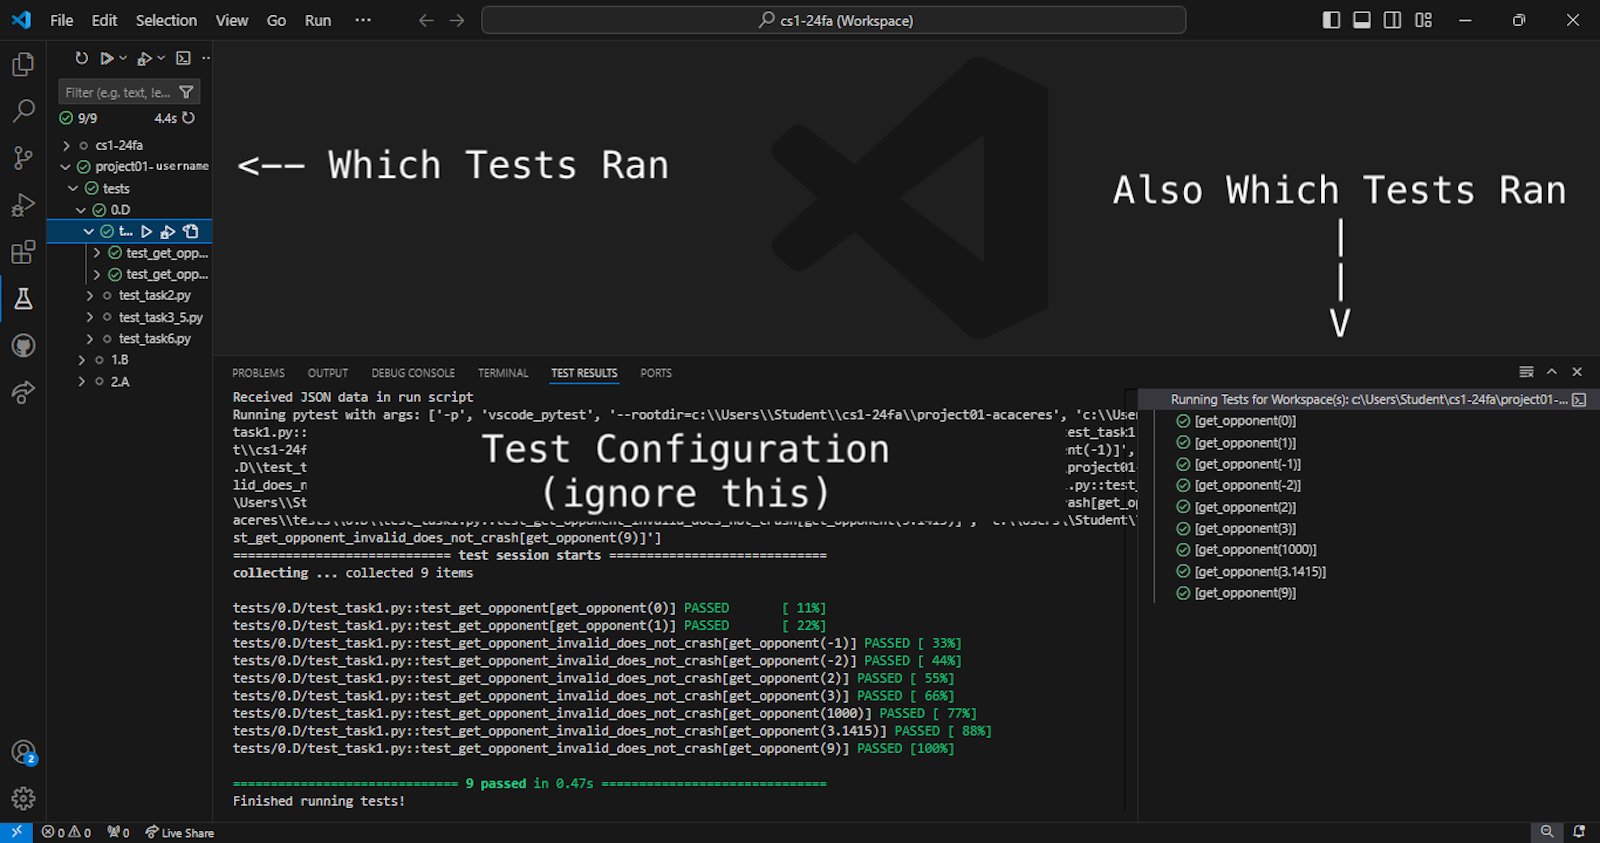Switch to the Terminal tab
1600x843 pixels.
click(503, 373)
